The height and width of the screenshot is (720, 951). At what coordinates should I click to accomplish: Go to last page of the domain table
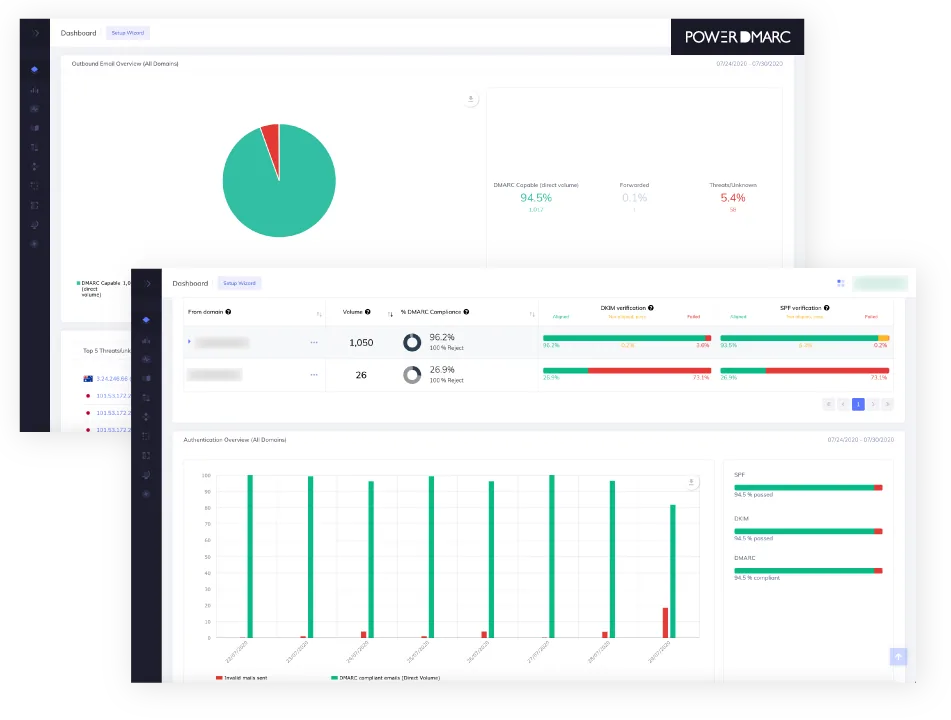tap(887, 404)
